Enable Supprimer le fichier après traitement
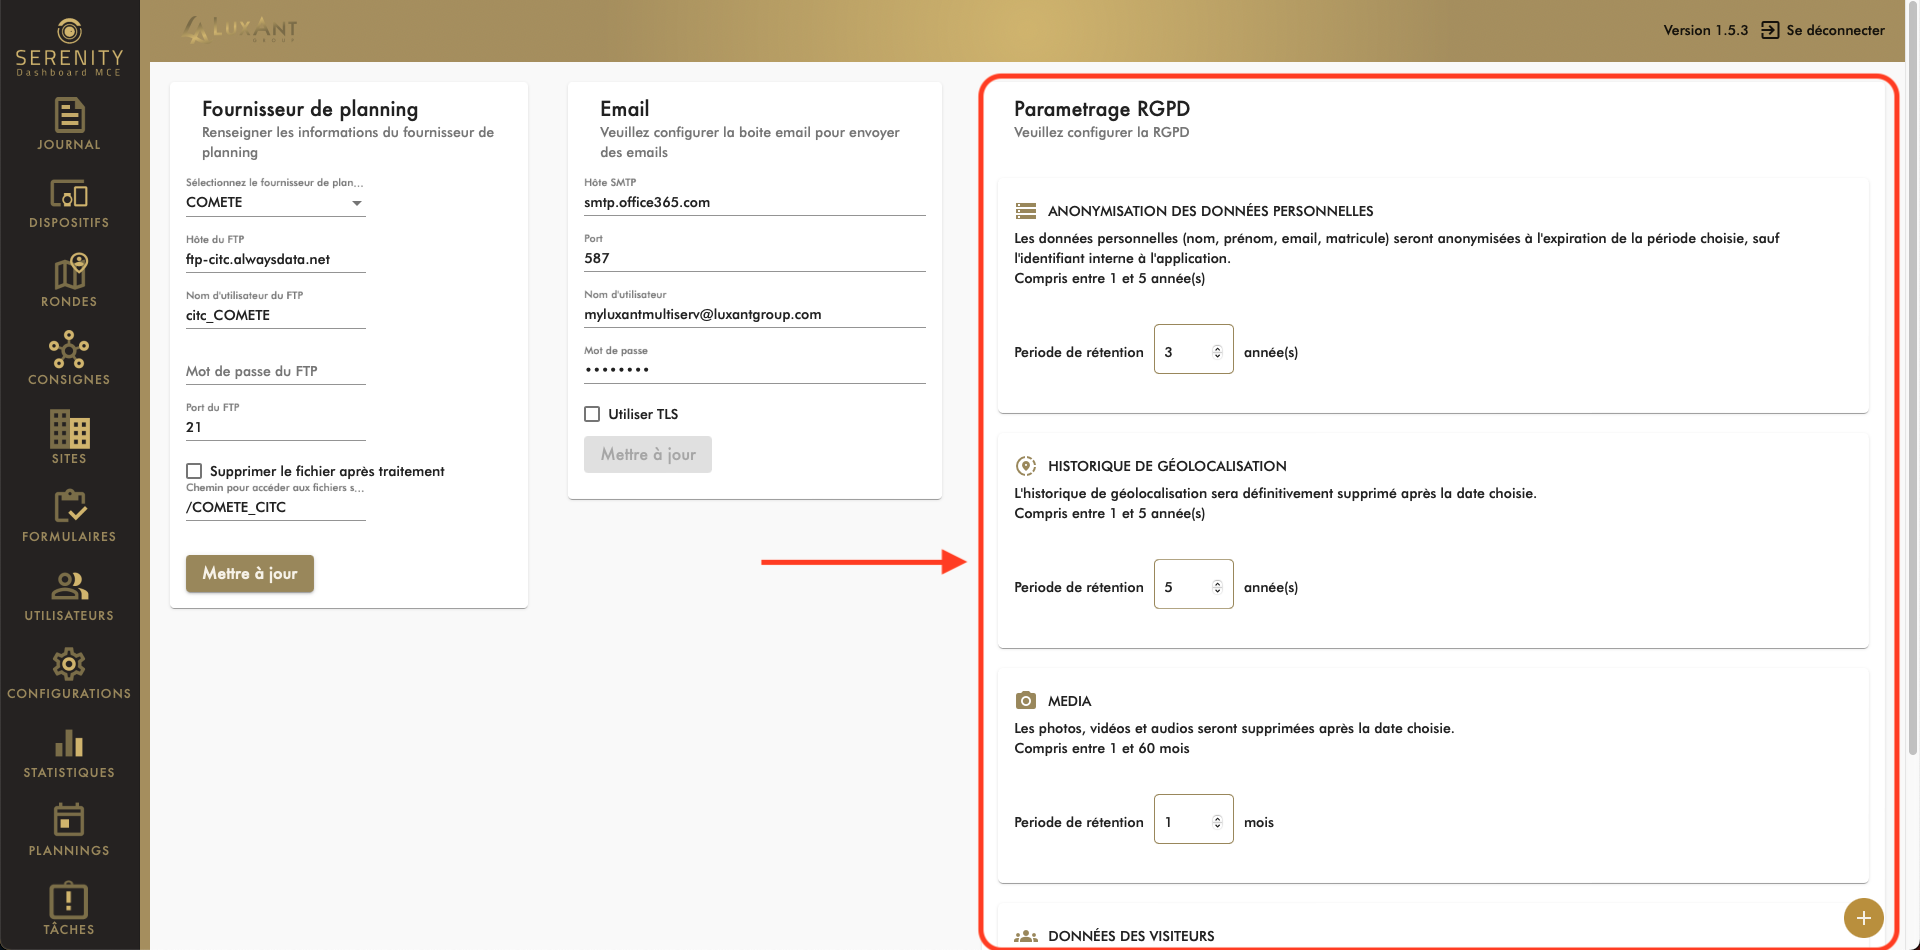This screenshot has height=950, width=1920. (x=195, y=471)
